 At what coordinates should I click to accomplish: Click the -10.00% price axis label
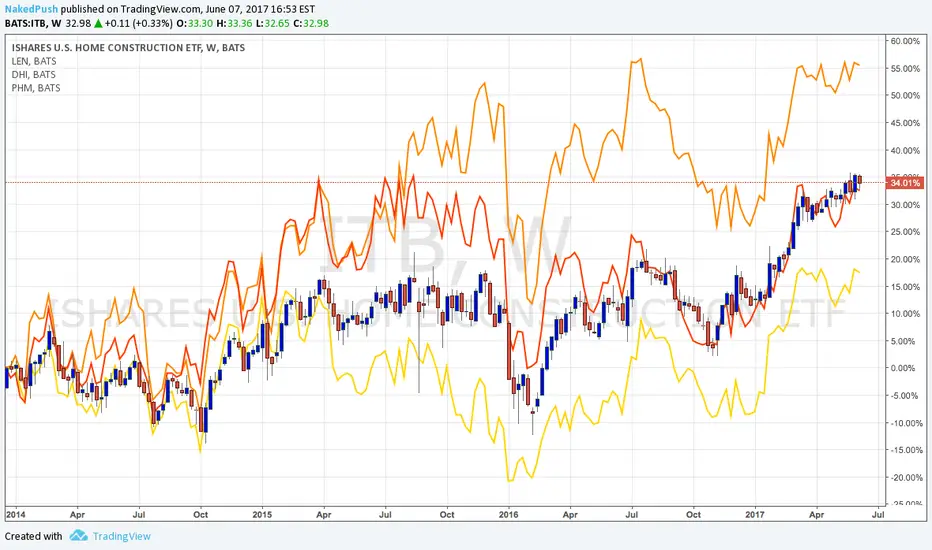pyautogui.click(x=905, y=423)
